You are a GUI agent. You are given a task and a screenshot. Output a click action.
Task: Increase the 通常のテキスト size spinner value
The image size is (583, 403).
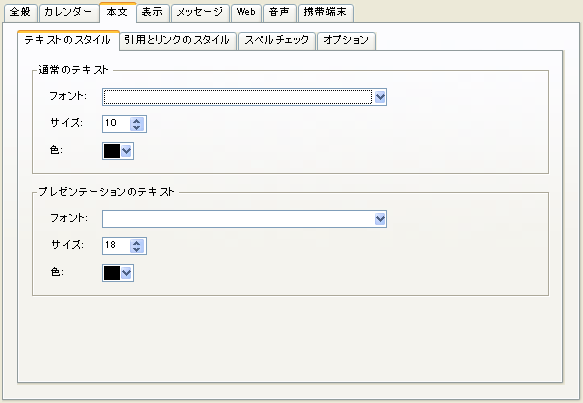tap(136, 120)
